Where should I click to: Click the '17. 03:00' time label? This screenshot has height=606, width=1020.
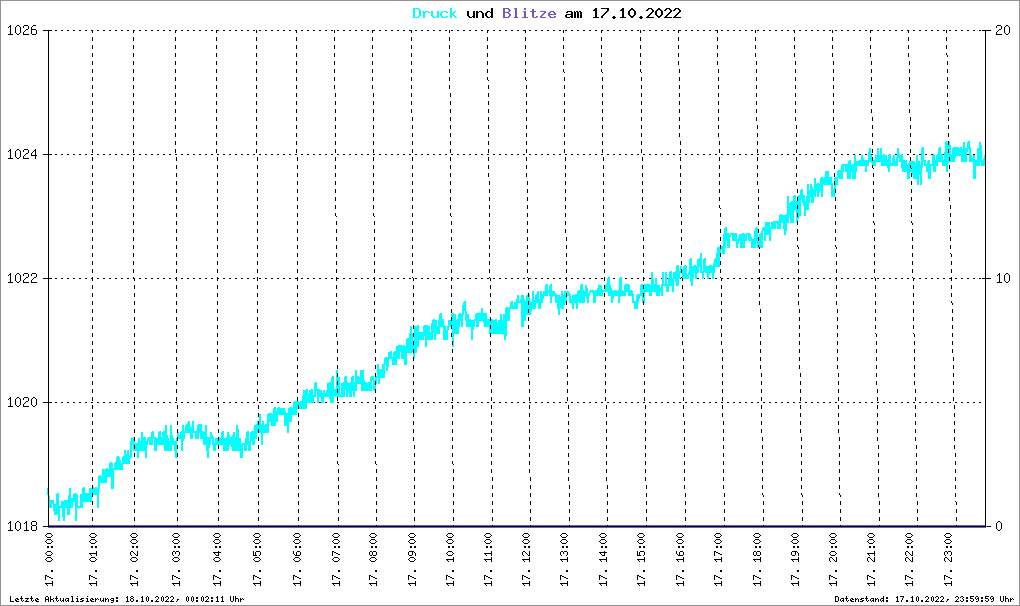(176, 560)
